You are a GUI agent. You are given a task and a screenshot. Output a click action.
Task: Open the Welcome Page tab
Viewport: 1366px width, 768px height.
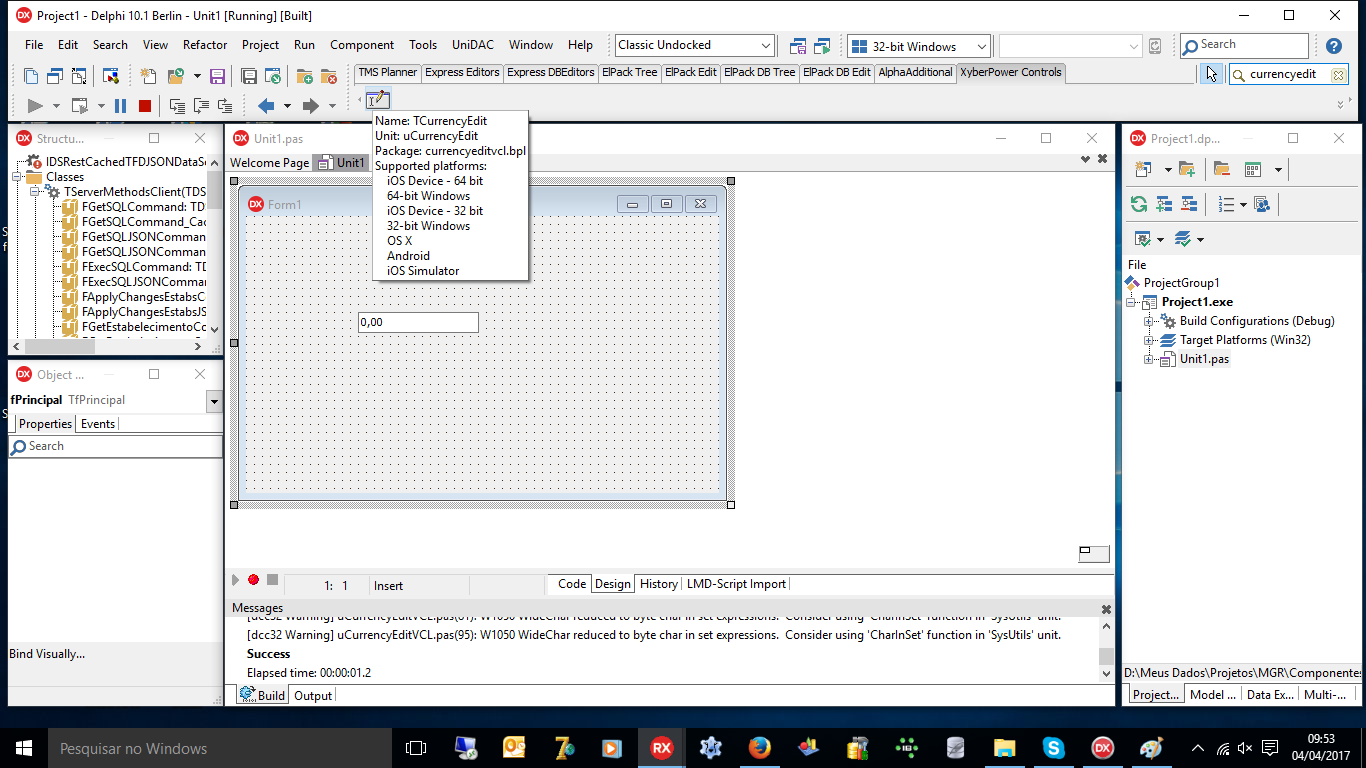(270, 163)
